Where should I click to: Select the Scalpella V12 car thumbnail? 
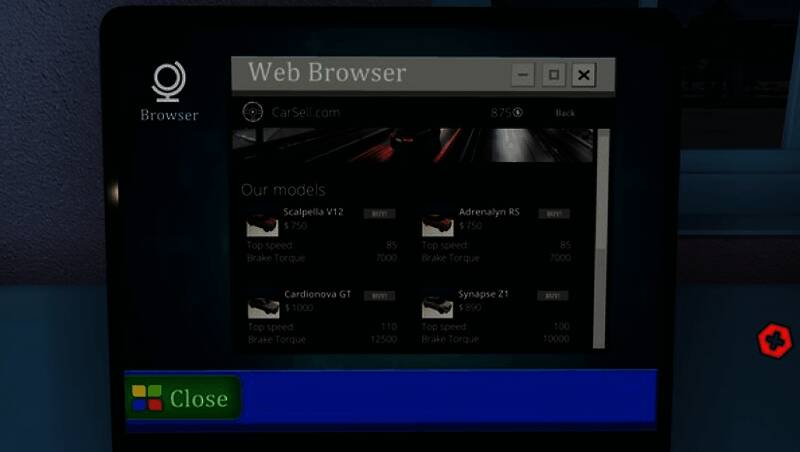tap(263, 225)
